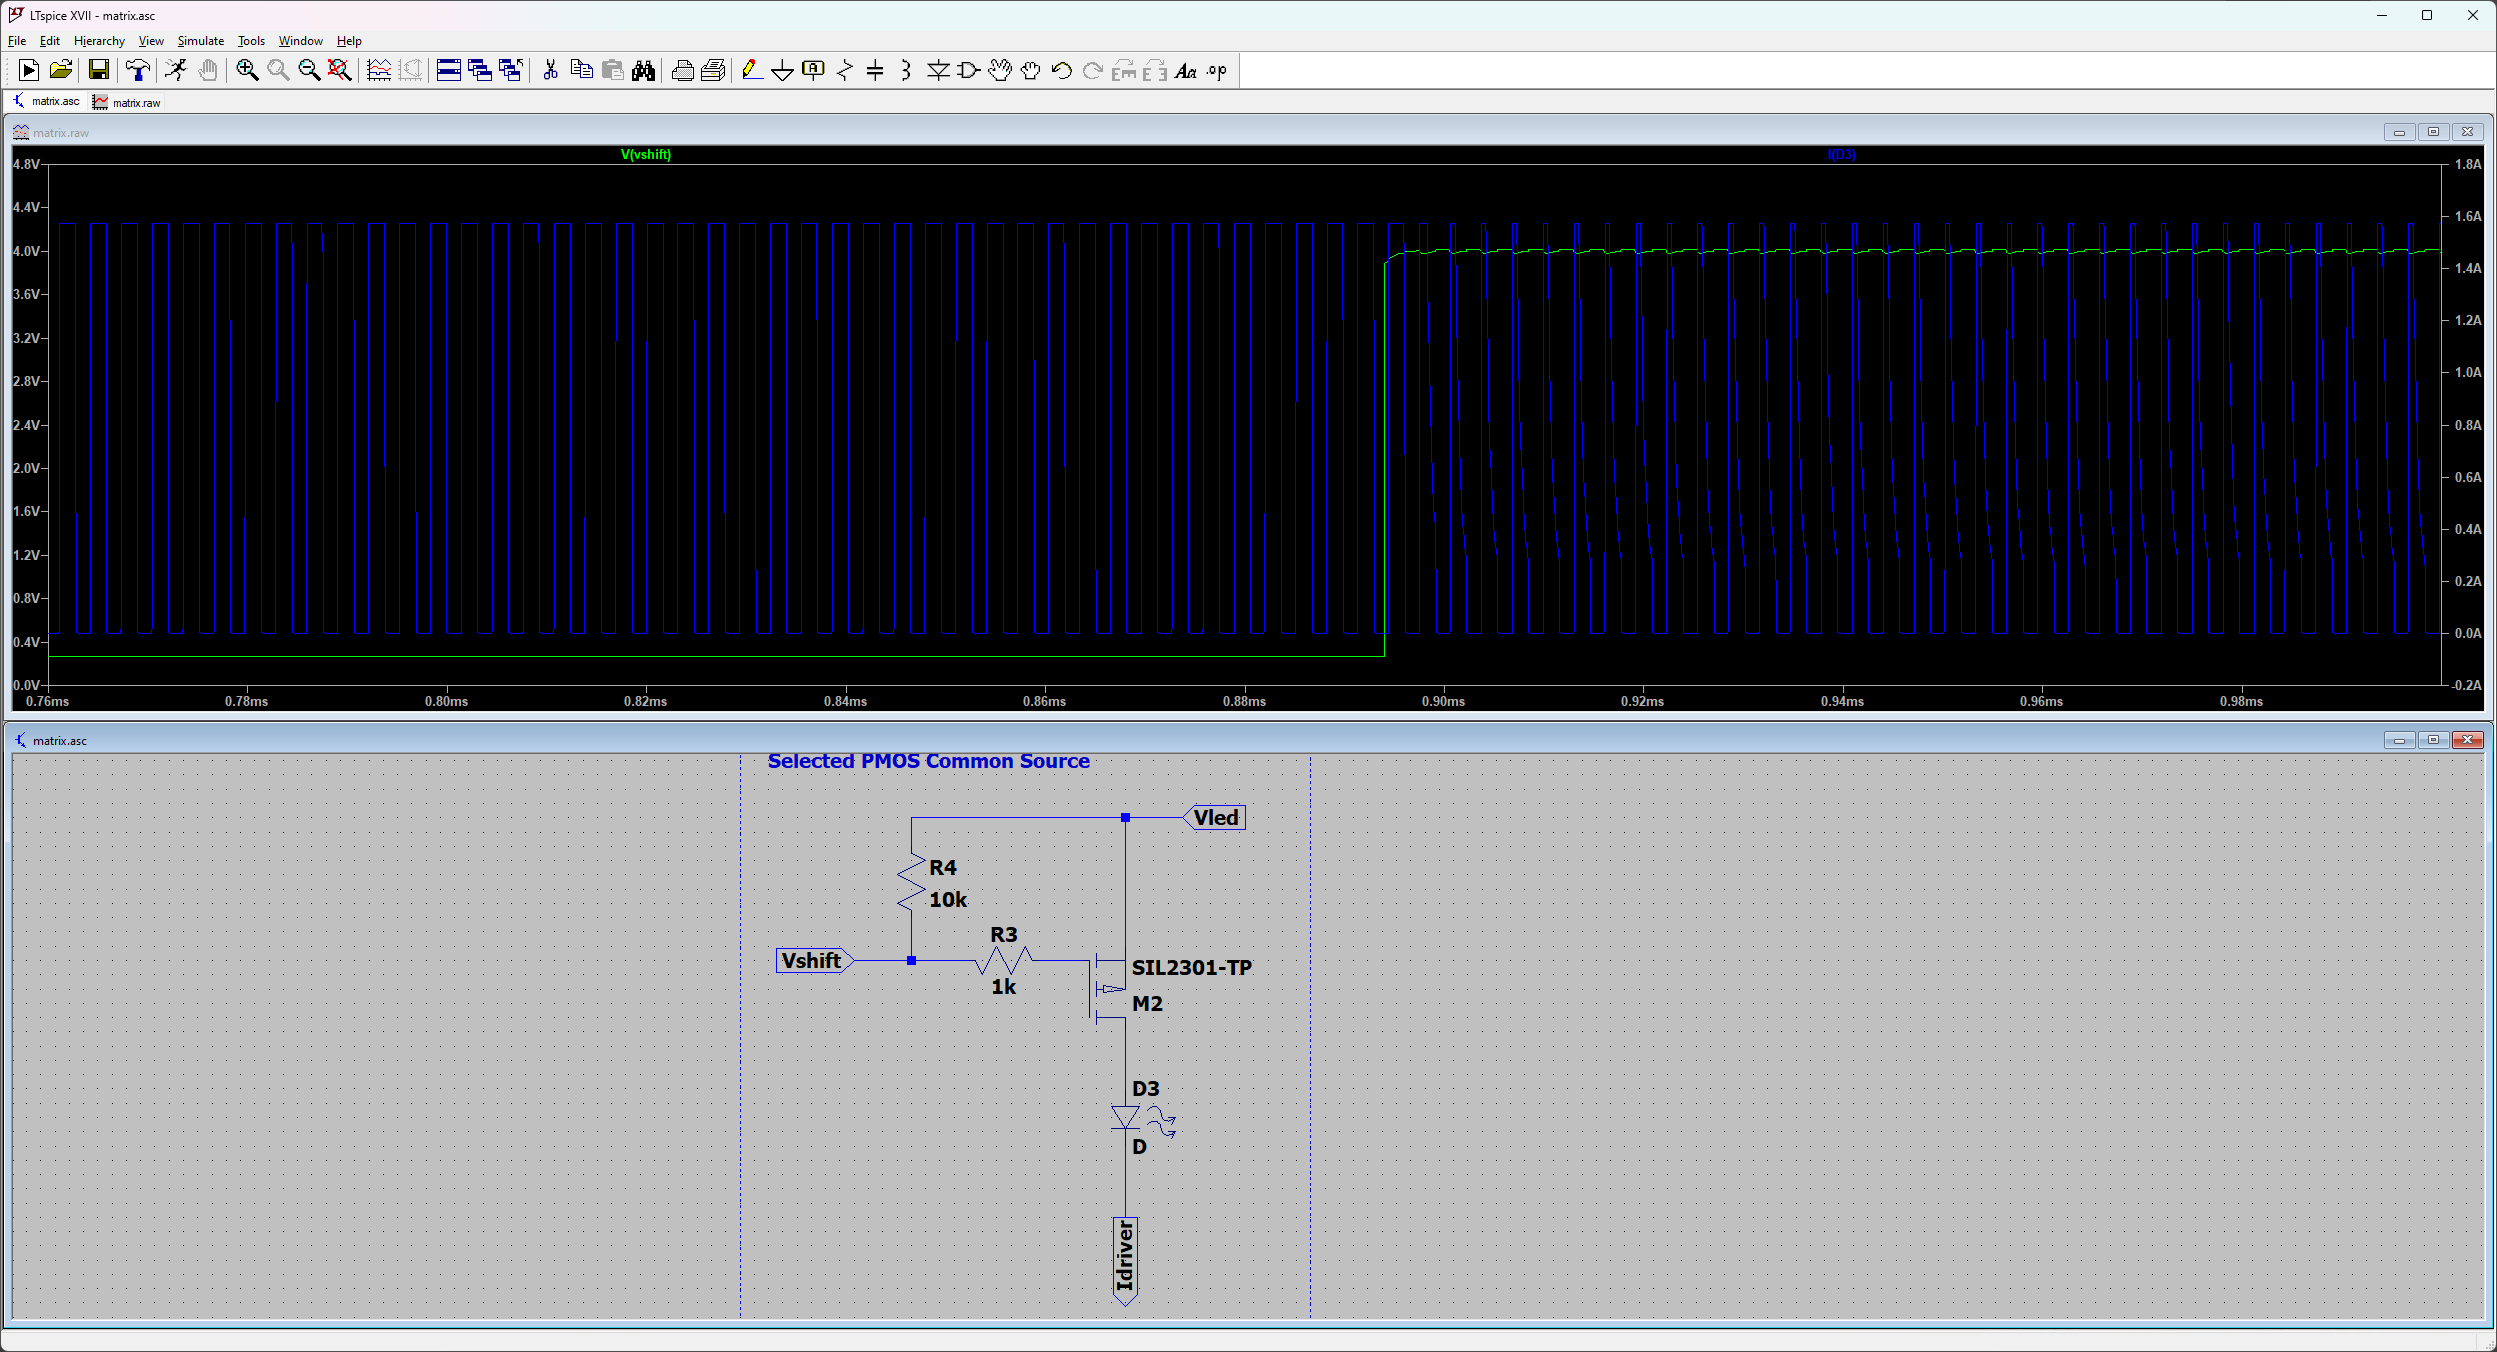Click the Zoom Out magnifier icon
The image size is (2497, 1352).
point(309,70)
